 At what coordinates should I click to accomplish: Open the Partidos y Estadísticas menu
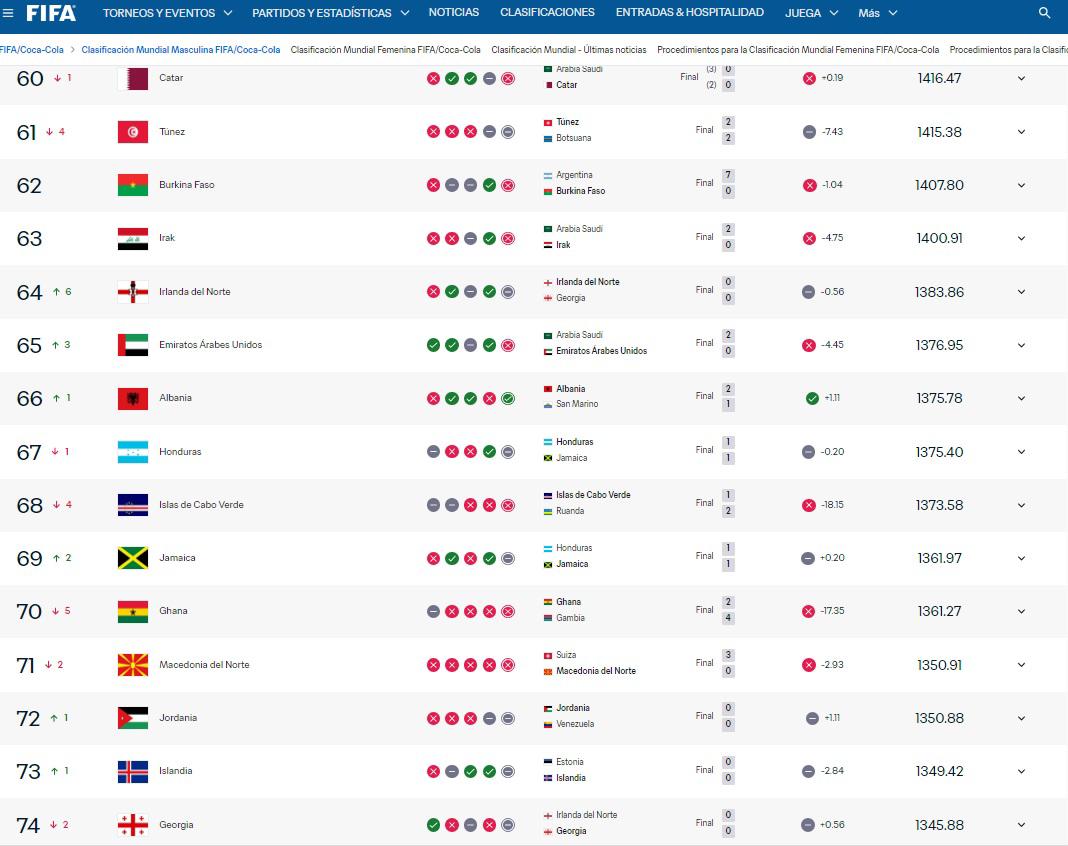pos(330,13)
